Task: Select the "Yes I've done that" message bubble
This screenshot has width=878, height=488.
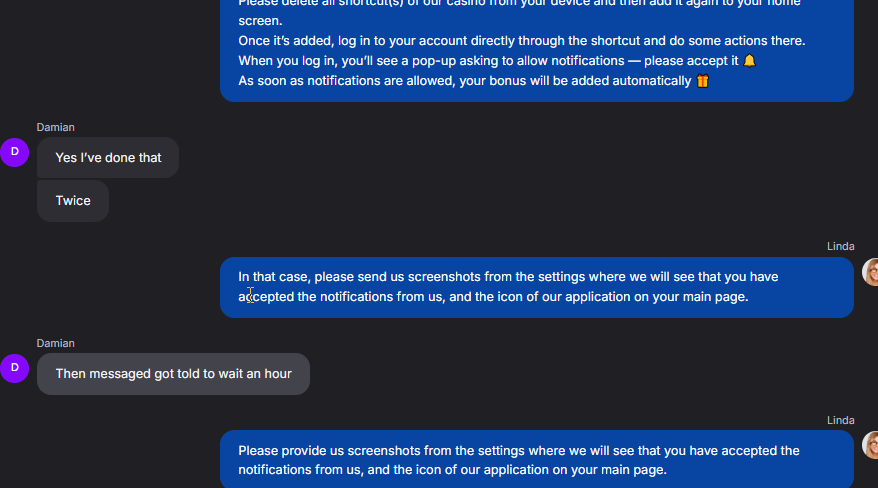Action: (x=108, y=158)
